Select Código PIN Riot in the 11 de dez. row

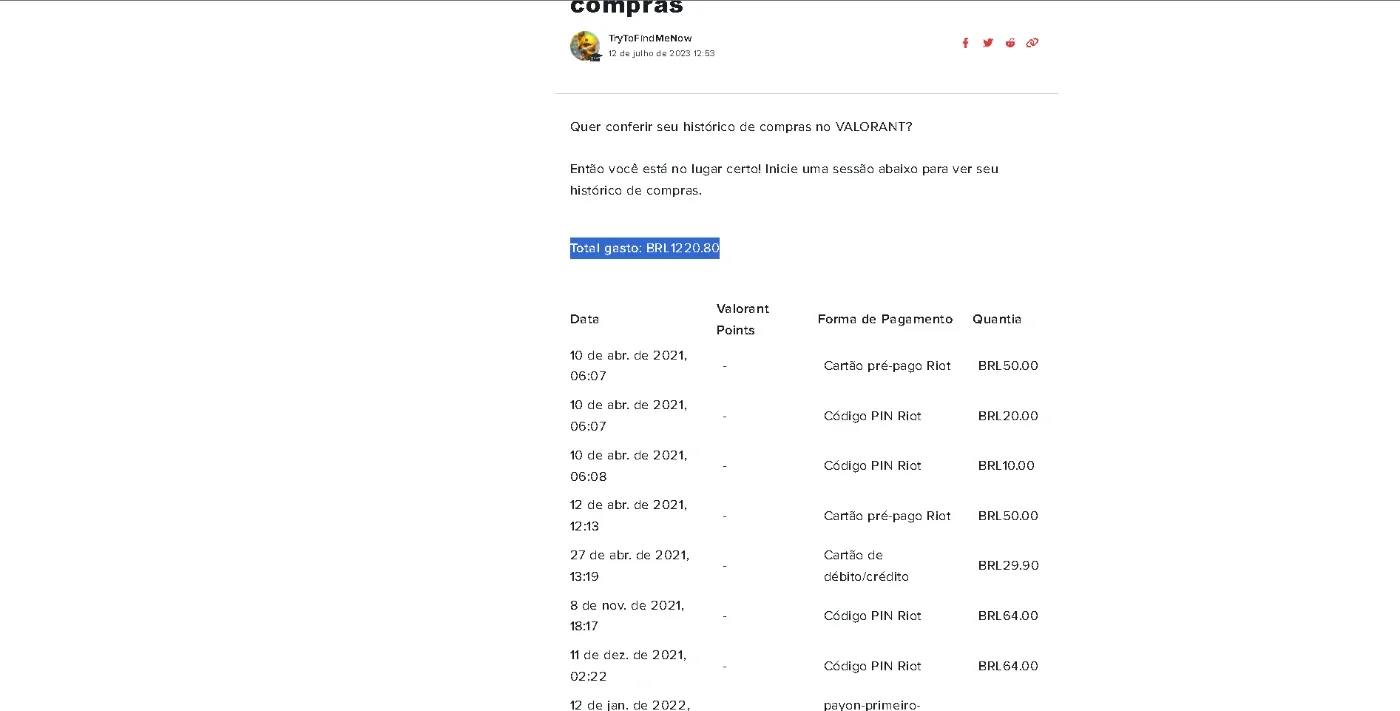point(873,666)
